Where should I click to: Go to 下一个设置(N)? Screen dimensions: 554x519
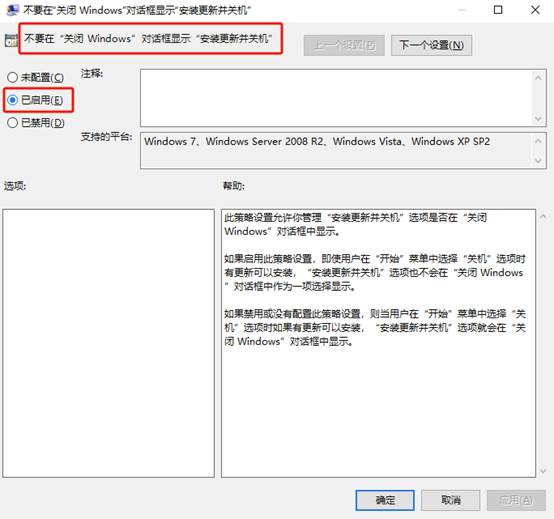(x=431, y=45)
